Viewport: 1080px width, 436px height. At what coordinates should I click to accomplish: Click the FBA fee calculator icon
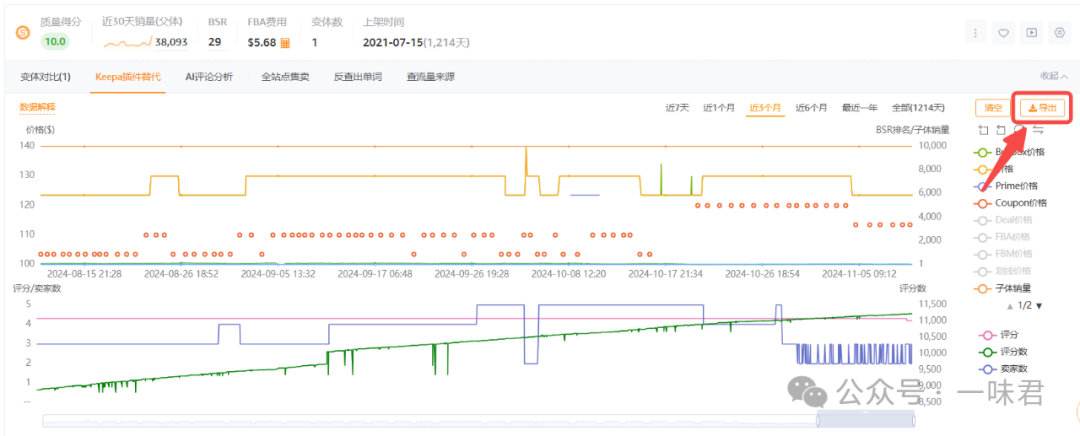(285, 43)
